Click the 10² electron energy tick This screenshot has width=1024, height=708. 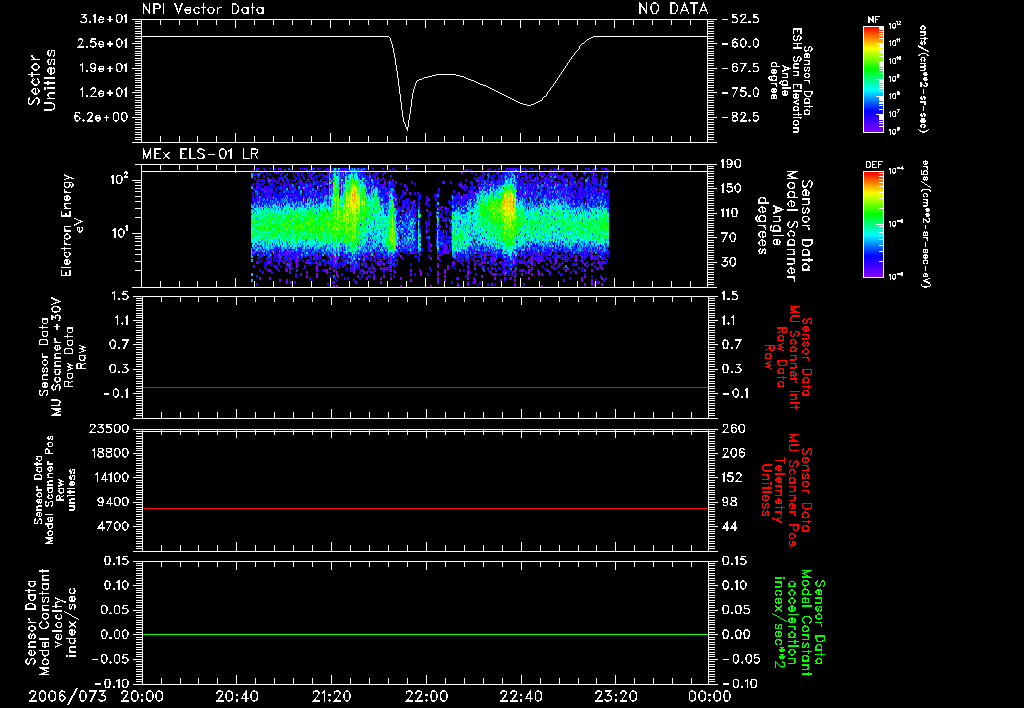click(x=119, y=180)
